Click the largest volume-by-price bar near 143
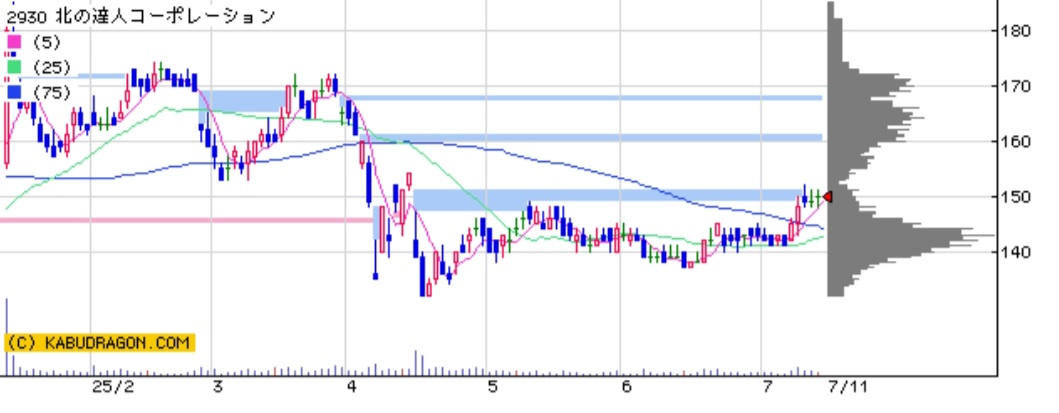 (x=911, y=236)
